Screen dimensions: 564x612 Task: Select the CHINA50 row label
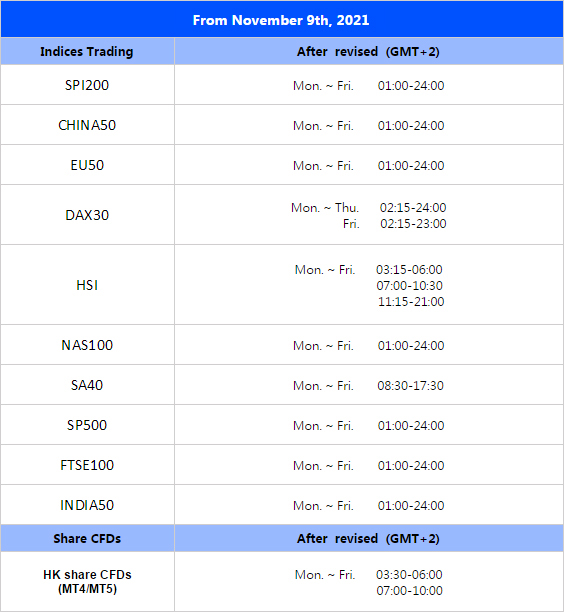[x=87, y=125]
